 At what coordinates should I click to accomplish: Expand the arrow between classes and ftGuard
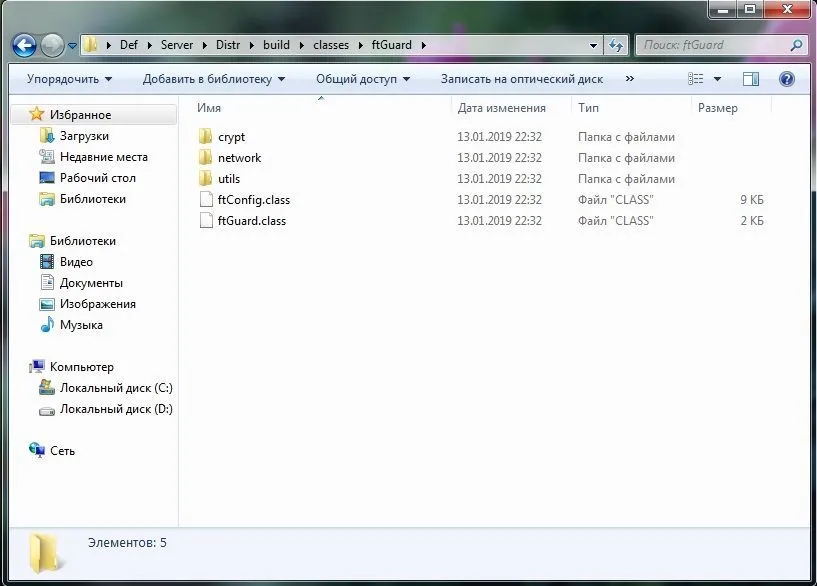tap(361, 46)
